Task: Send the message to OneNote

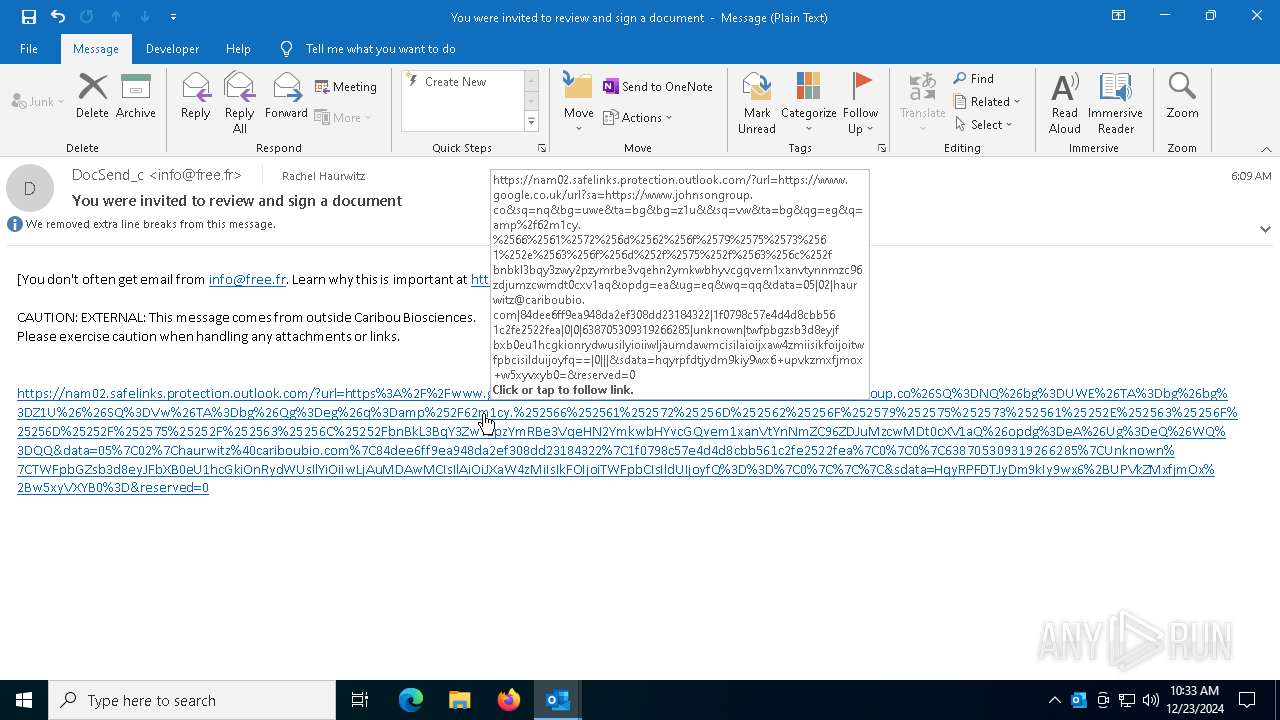Action: 658,87
